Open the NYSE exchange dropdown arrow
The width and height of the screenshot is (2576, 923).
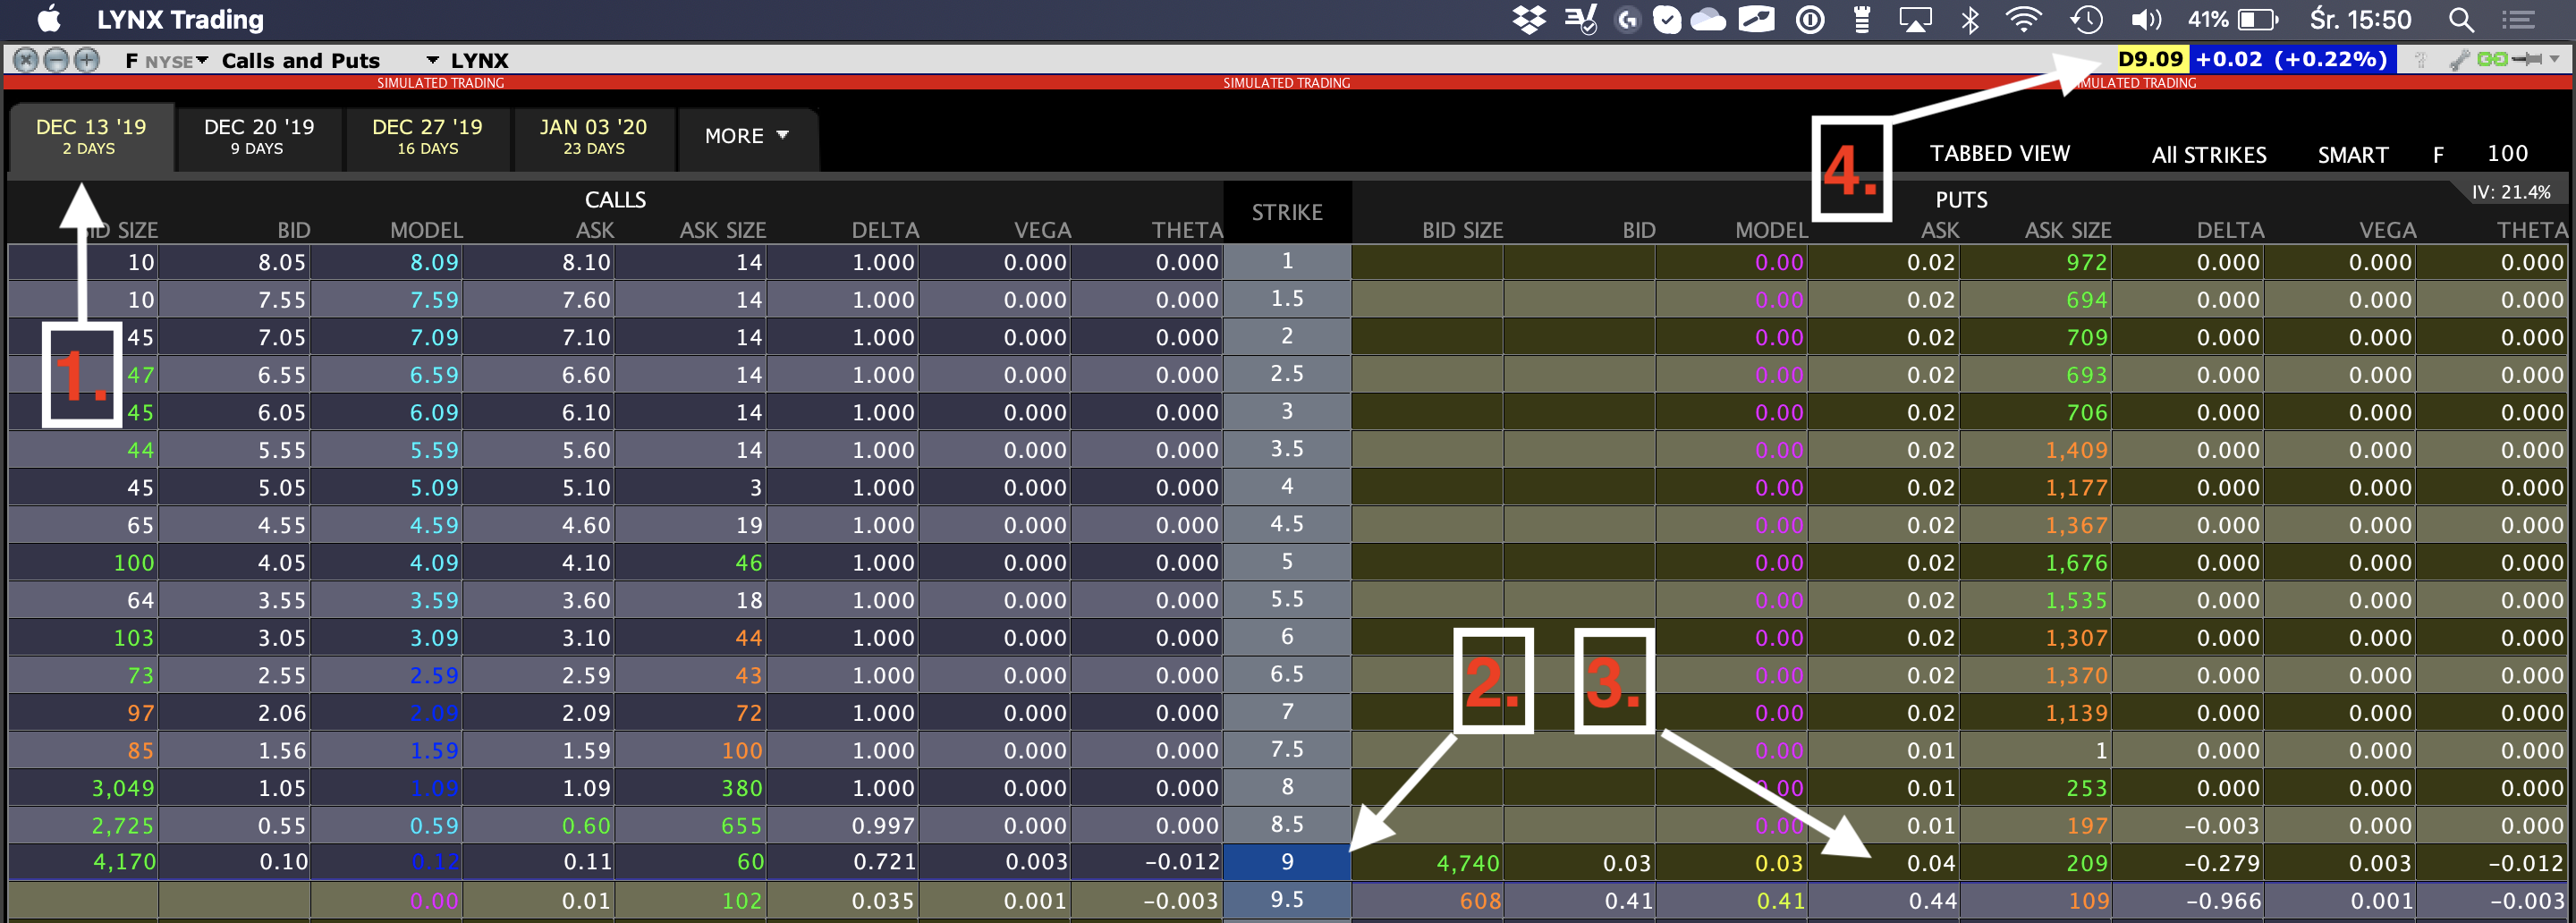pos(203,61)
